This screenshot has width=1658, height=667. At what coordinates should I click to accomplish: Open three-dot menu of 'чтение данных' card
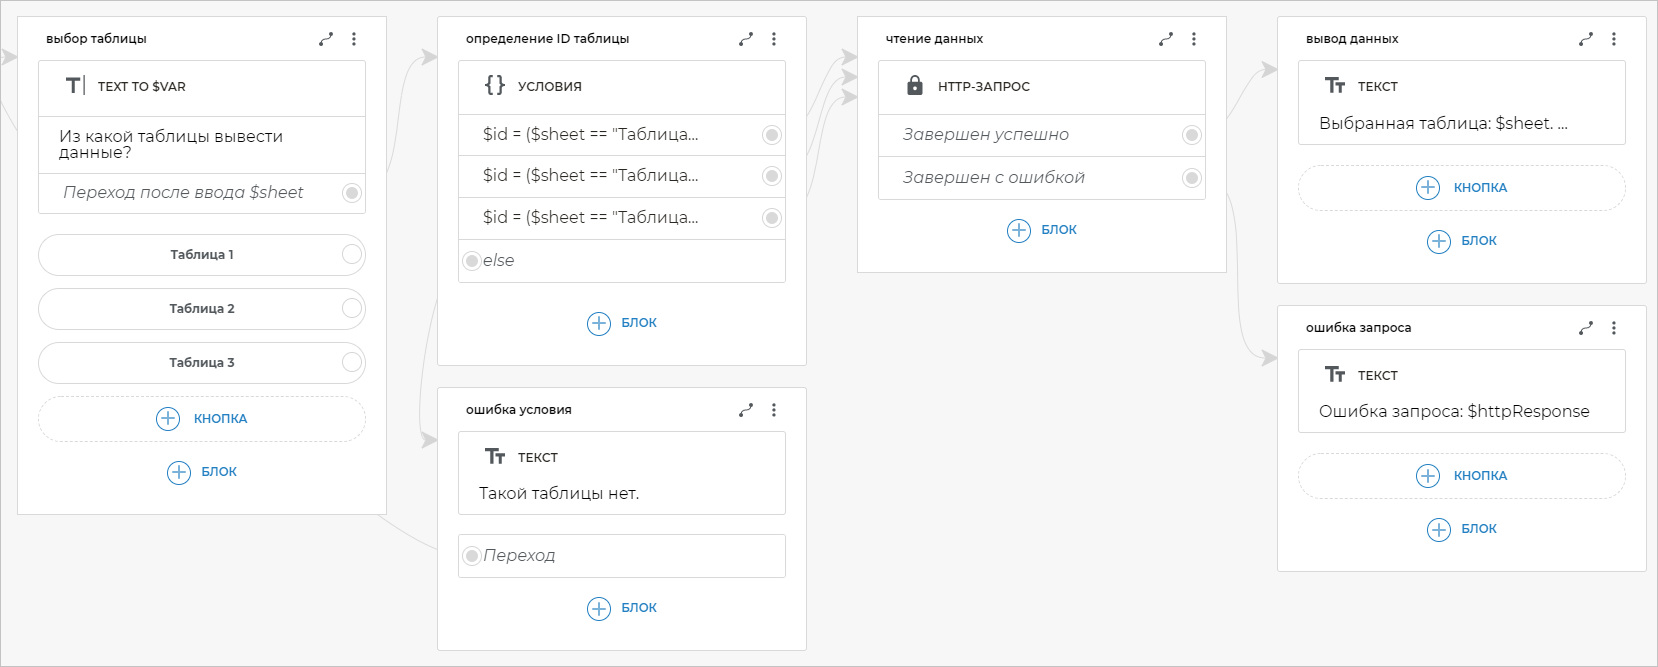pyautogui.click(x=1194, y=39)
